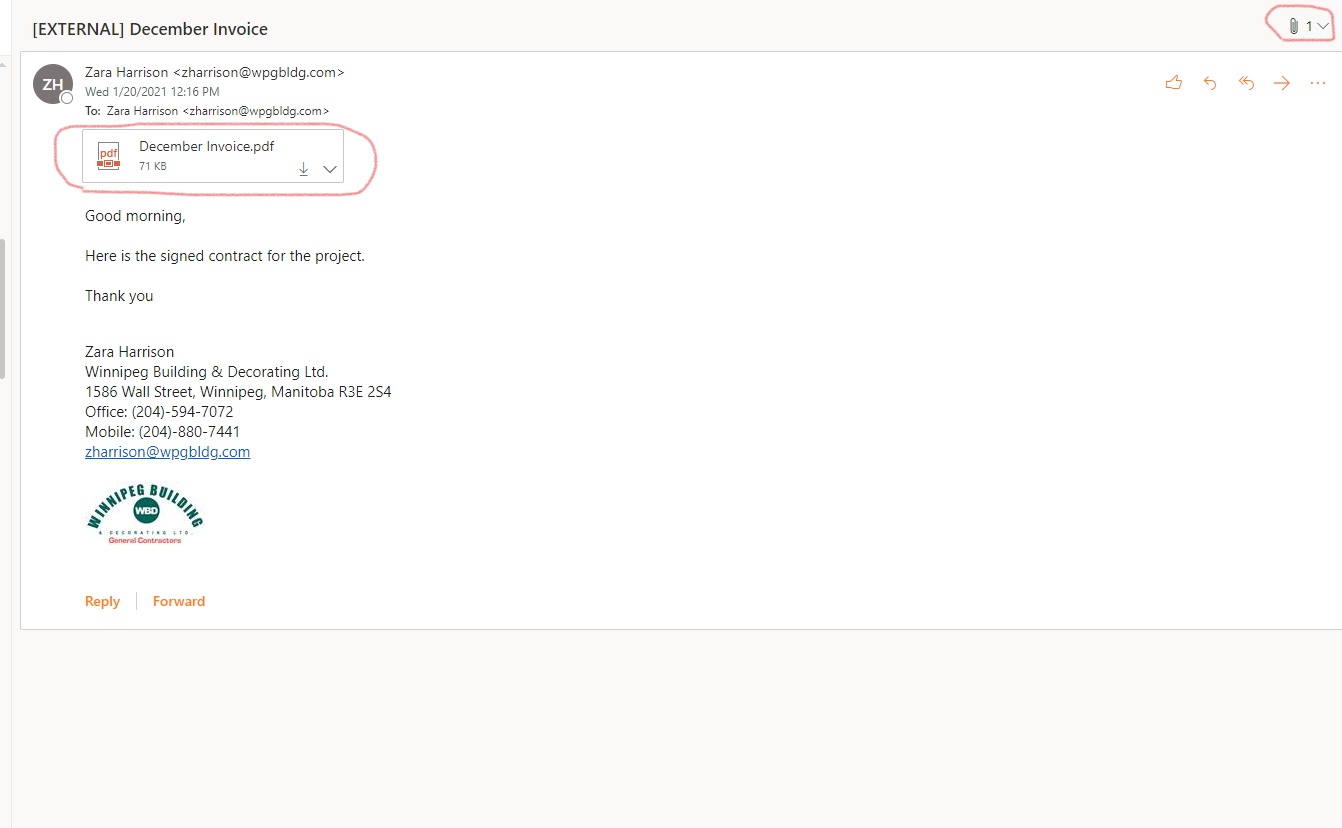
Task: Click the ZH sender avatar
Action: [x=52, y=84]
